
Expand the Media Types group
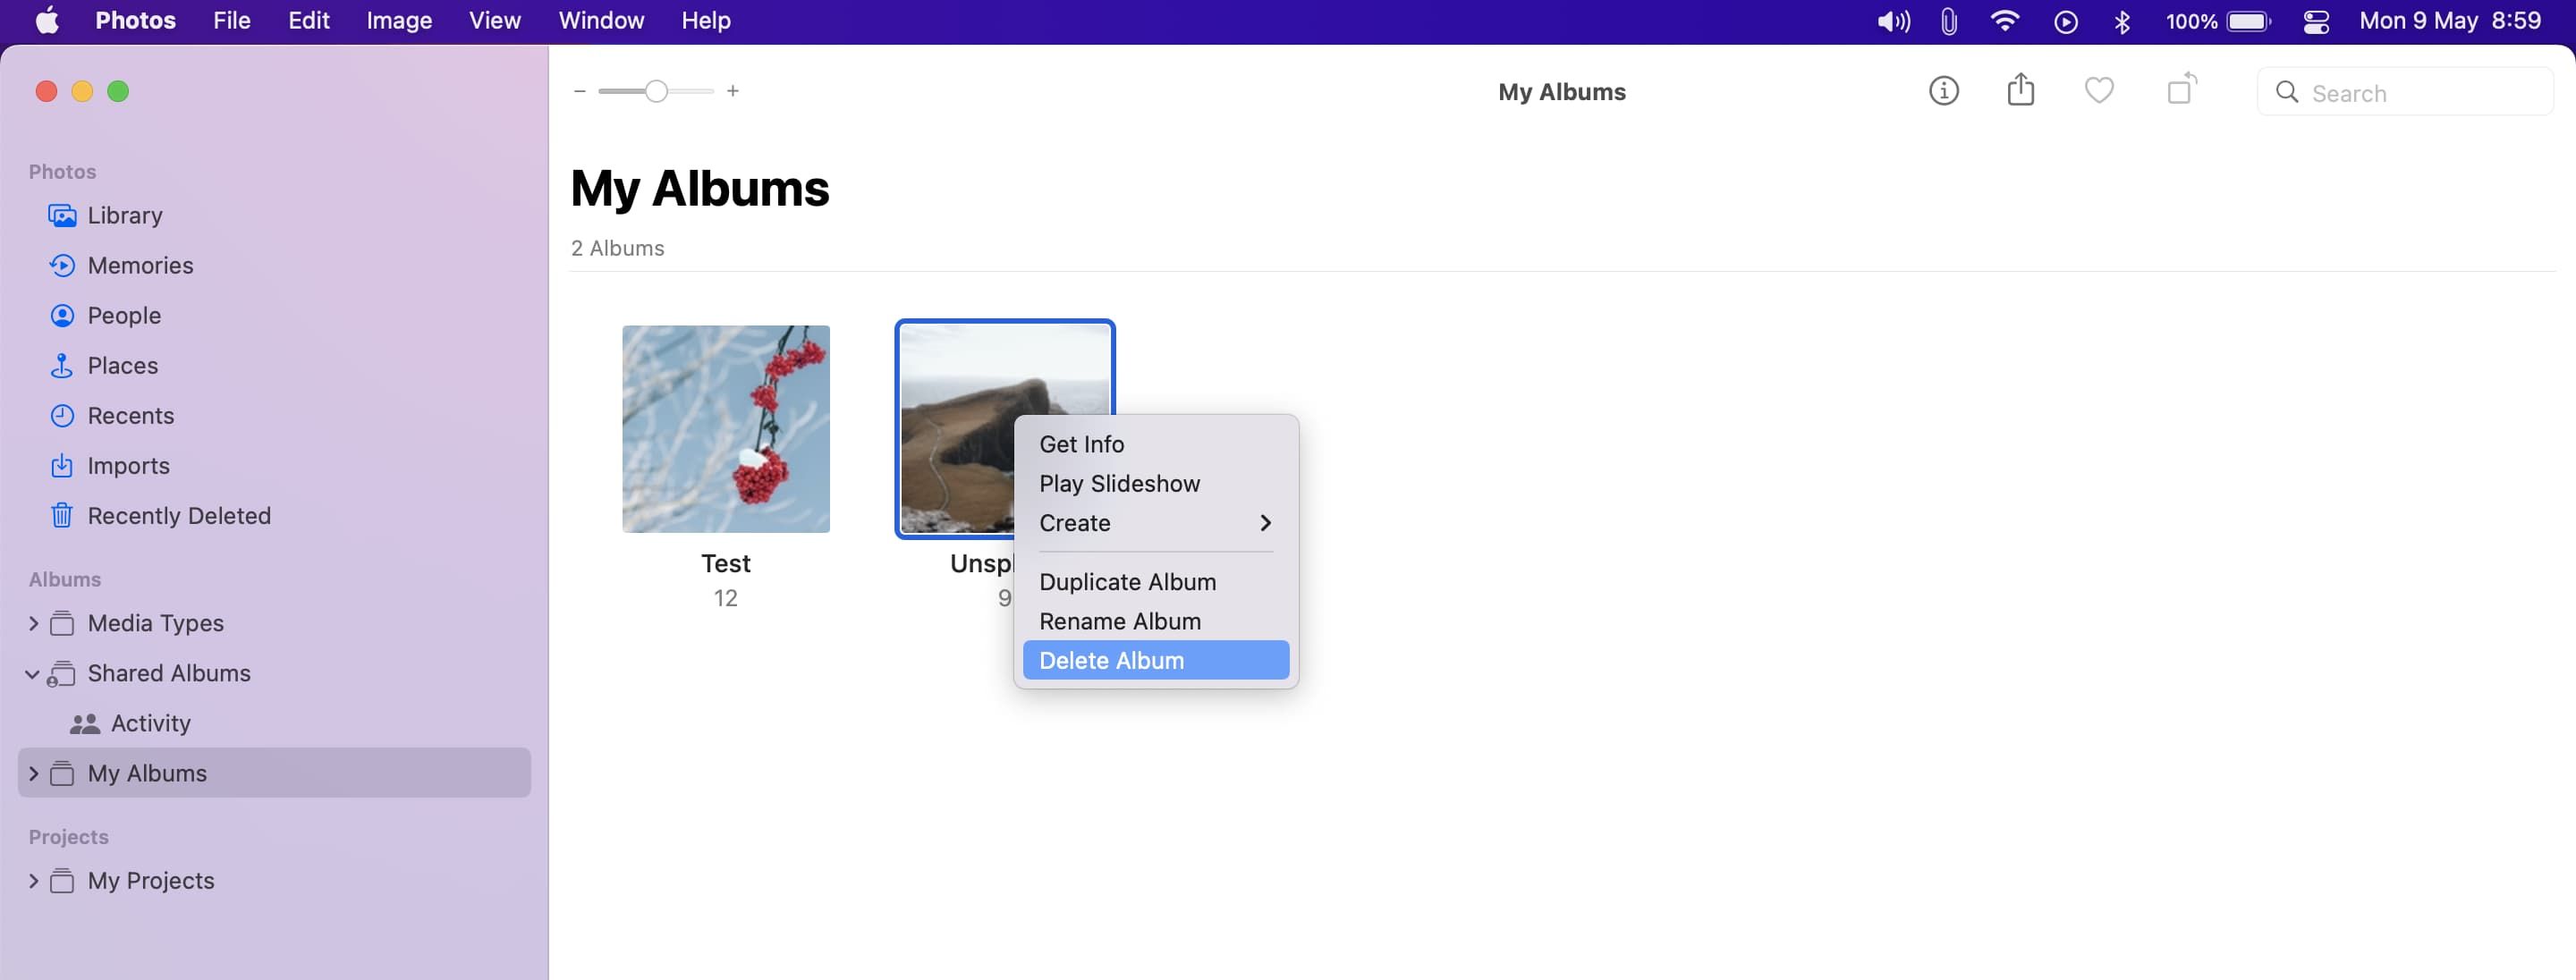pyautogui.click(x=33, y=623)
